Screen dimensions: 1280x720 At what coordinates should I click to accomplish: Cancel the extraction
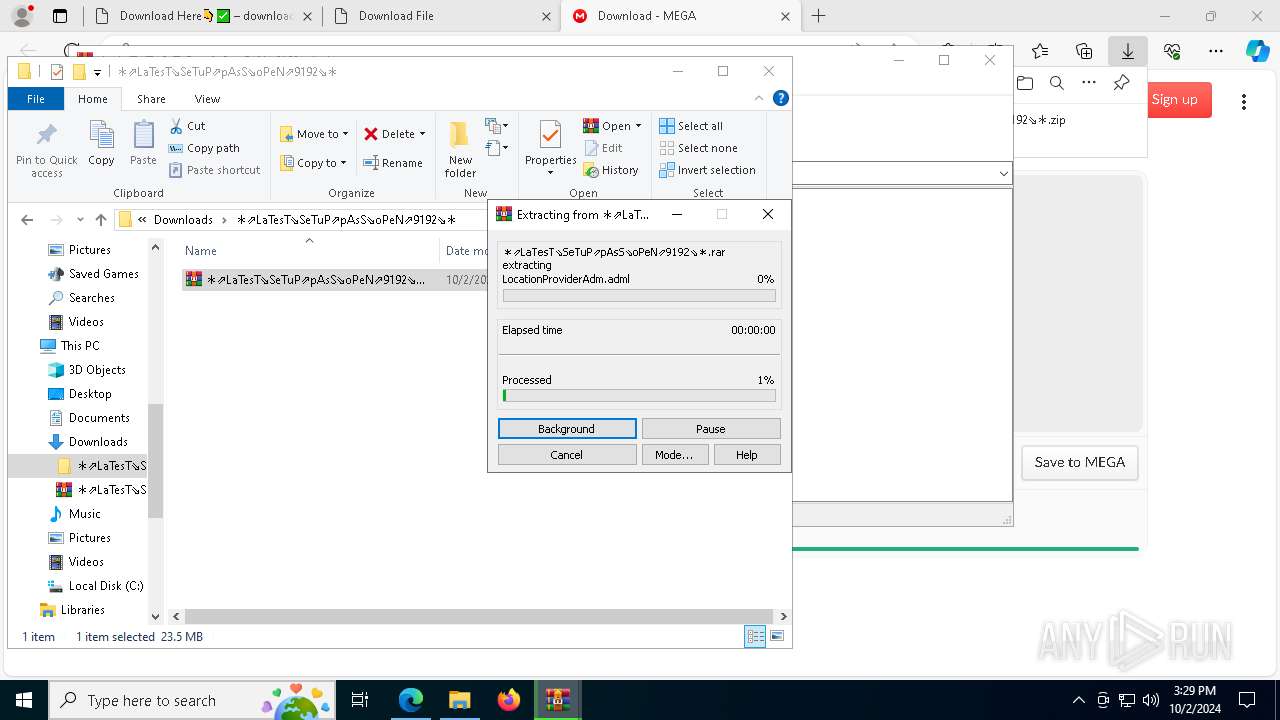(567, 455)
